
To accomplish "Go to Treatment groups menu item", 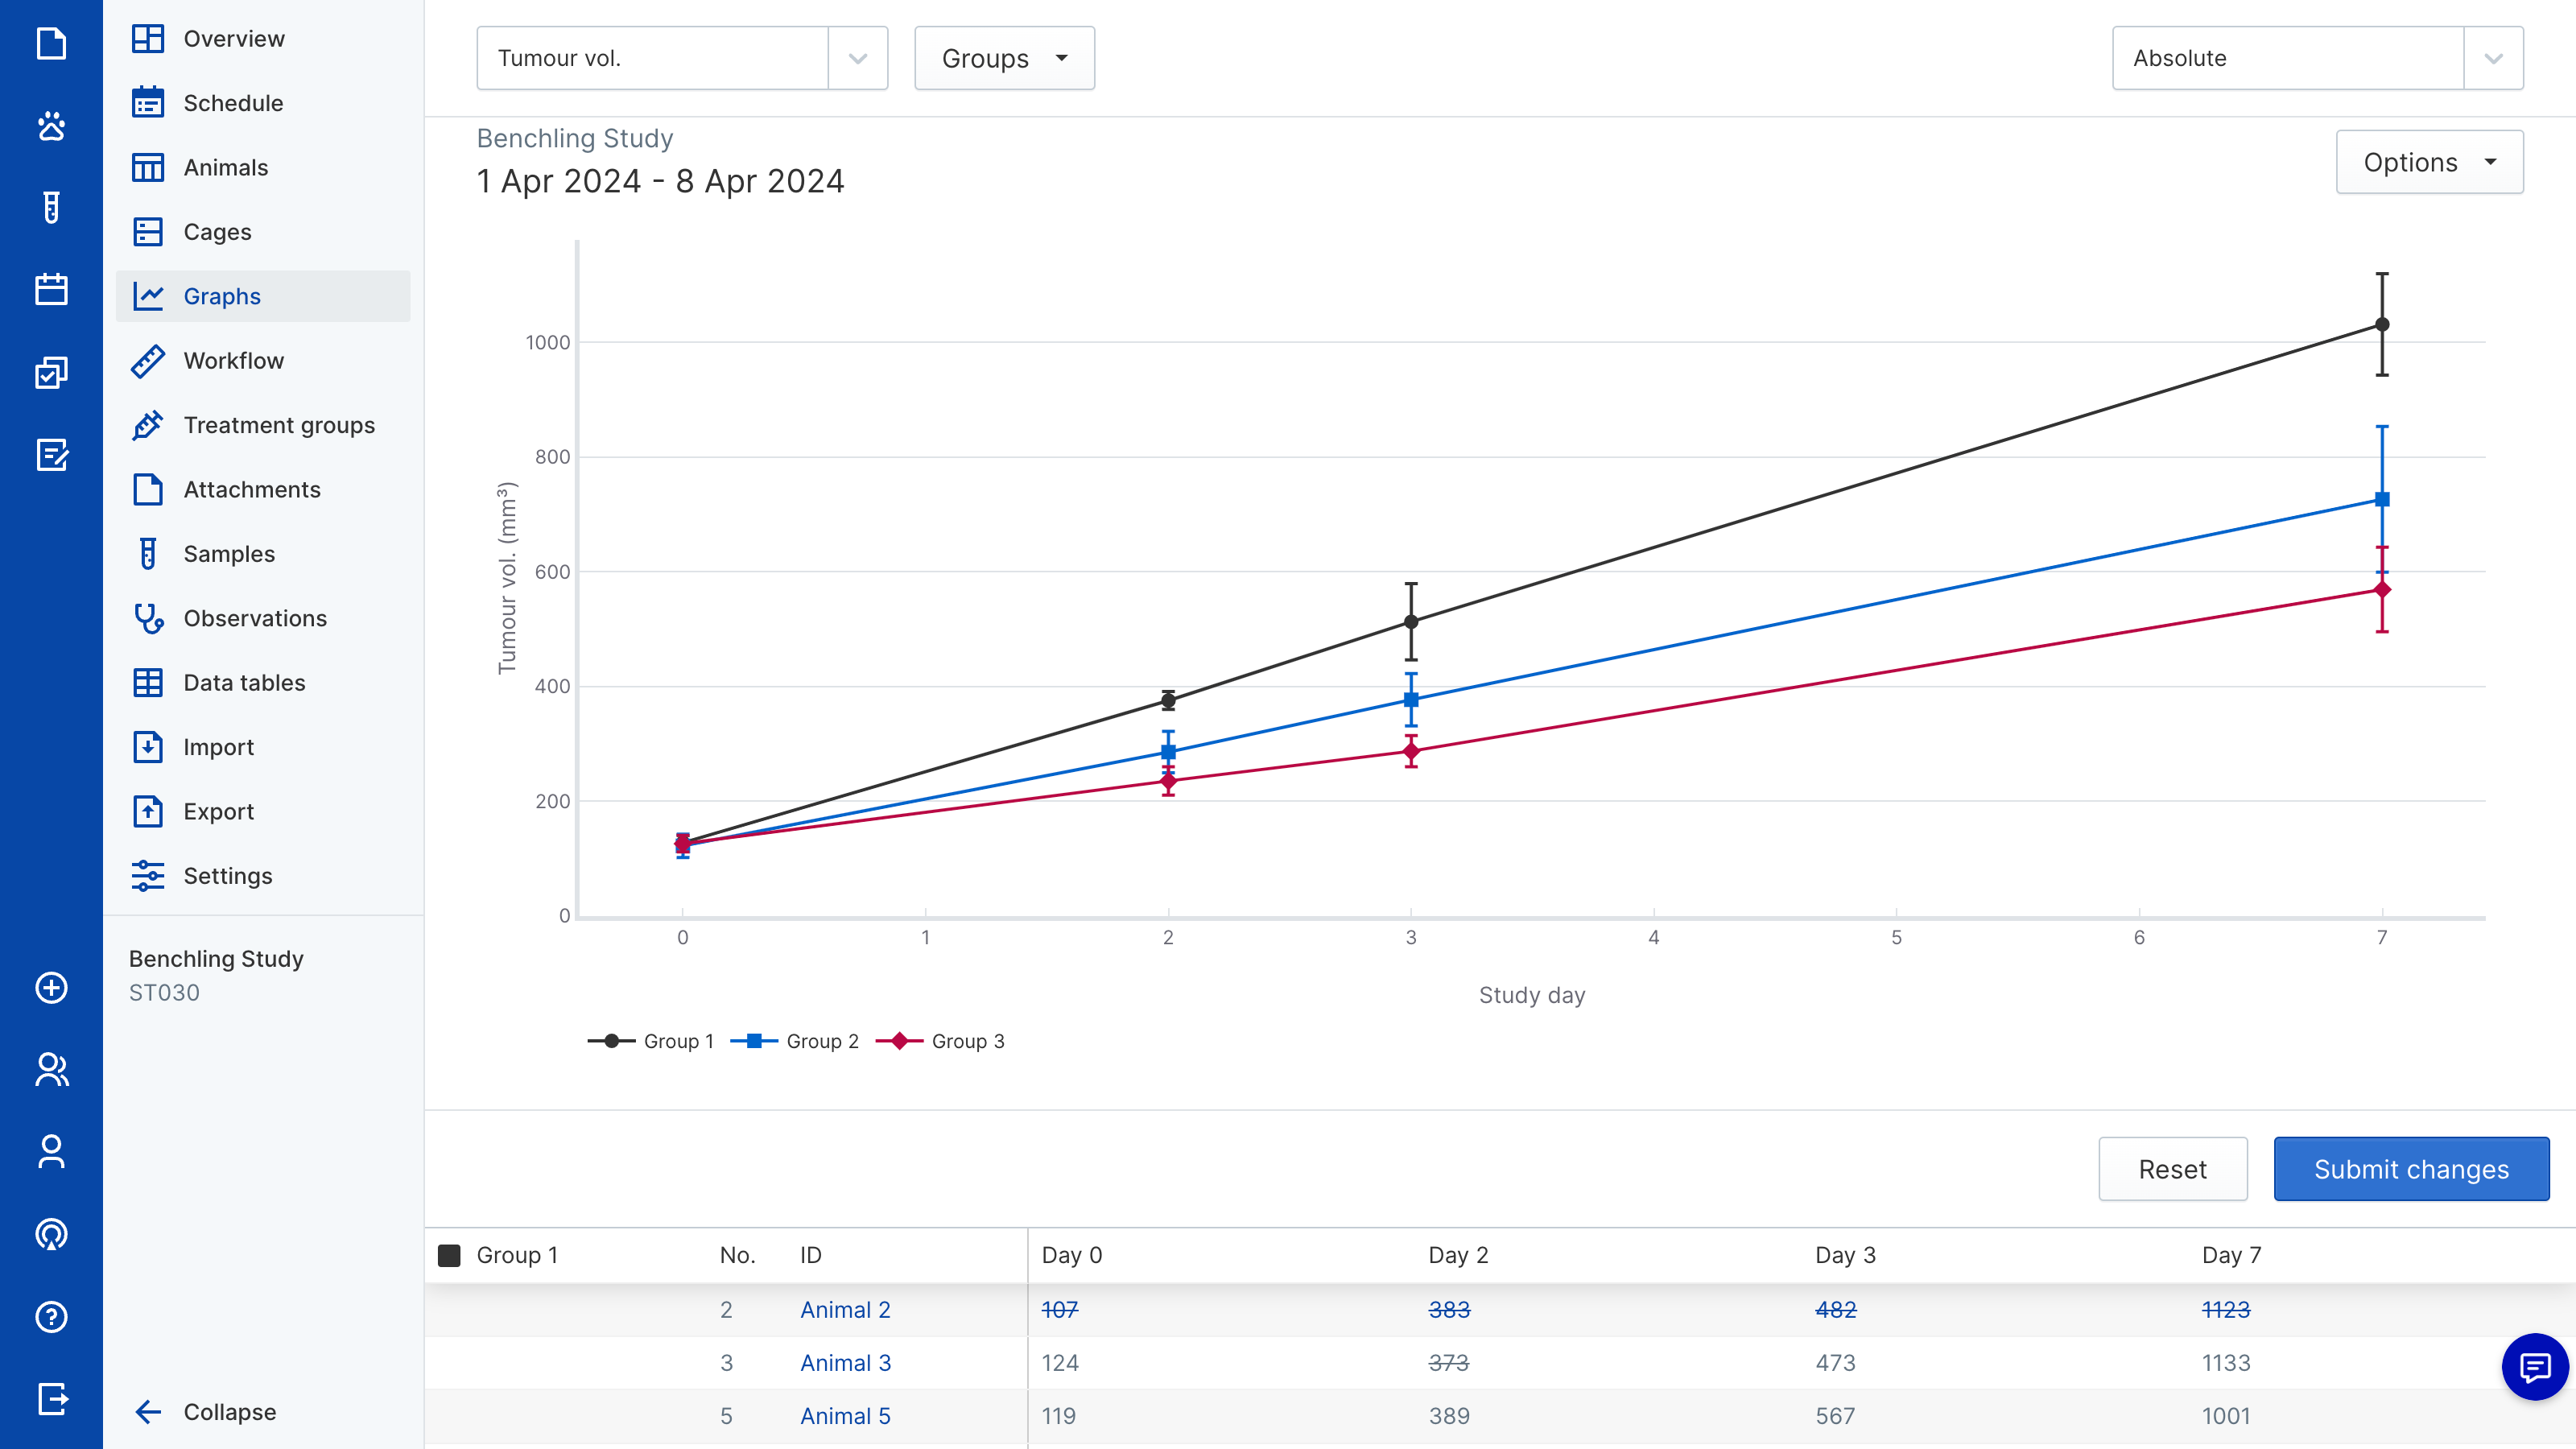I will pyautogui.click(x=279, y=425).
